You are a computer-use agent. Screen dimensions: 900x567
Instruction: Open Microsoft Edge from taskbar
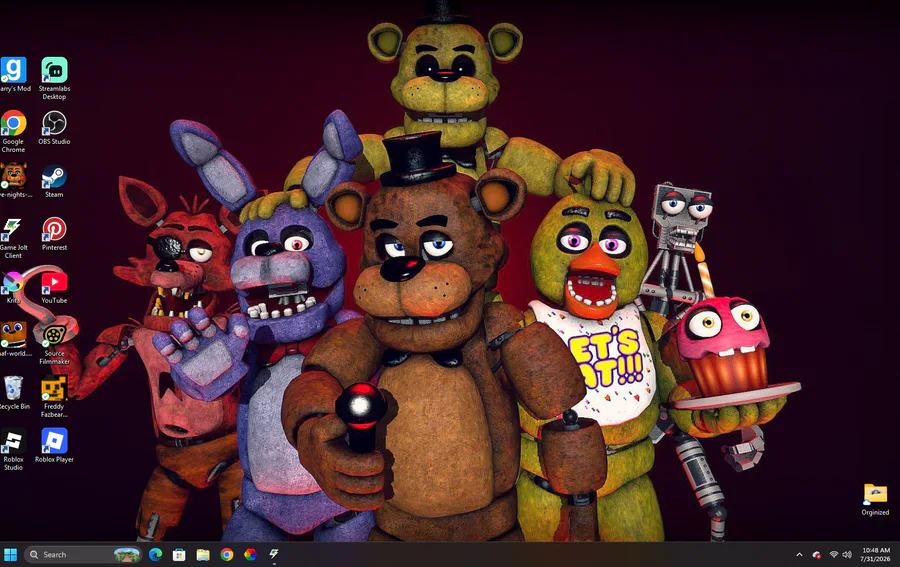[x=156, y=554]
